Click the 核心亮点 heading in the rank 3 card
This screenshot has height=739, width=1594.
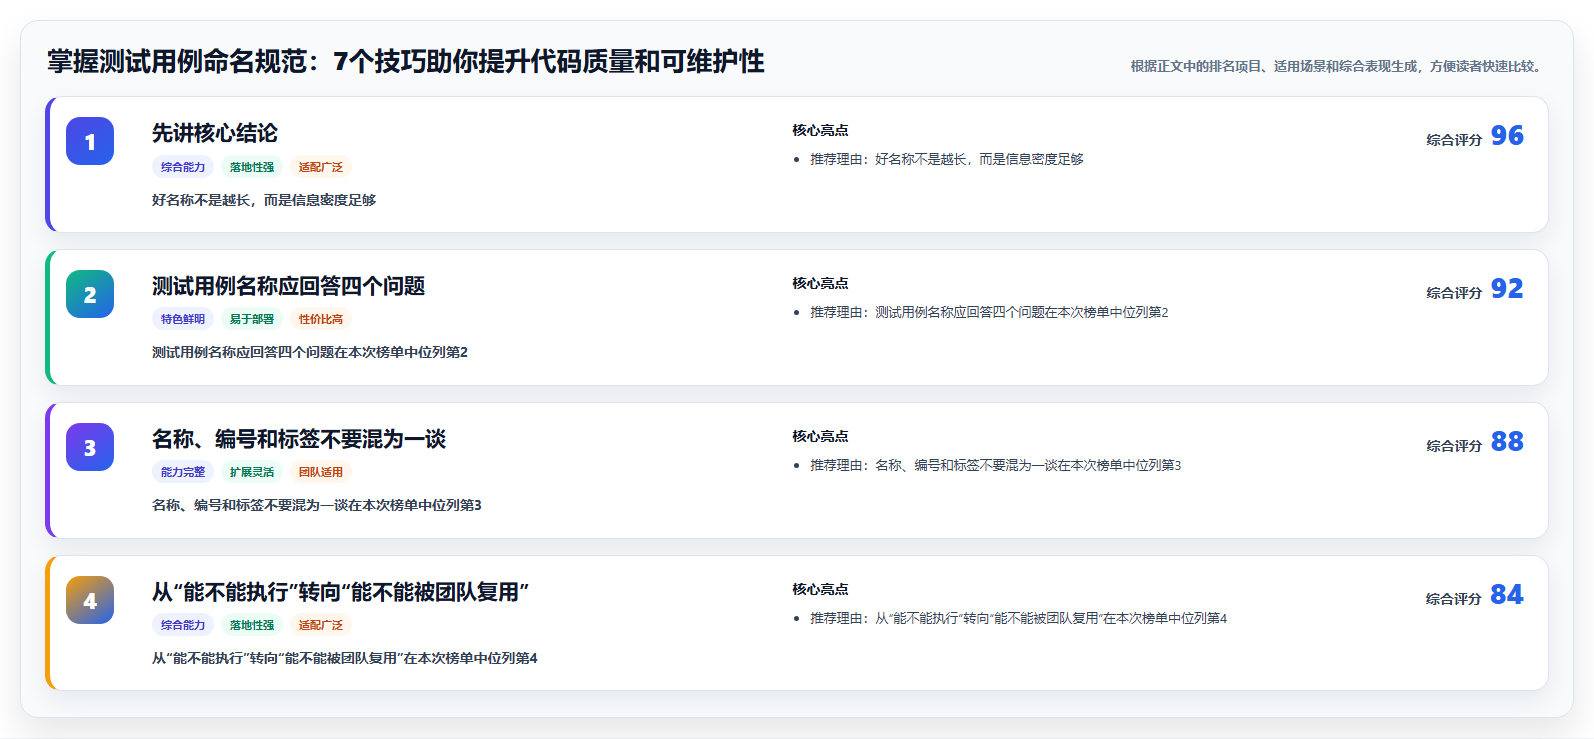(x=820, y=436)
